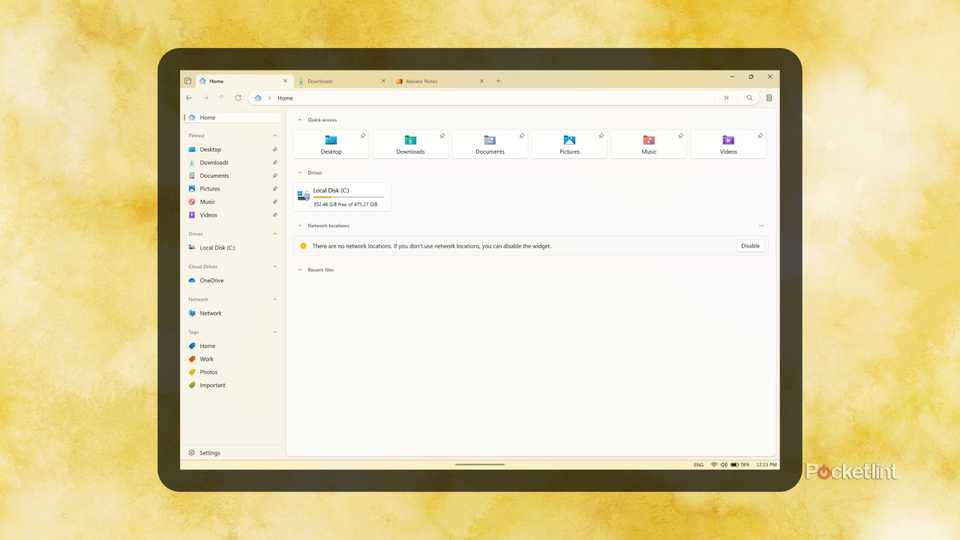Toggle the info pane button beside search

[x=769, y=98]
